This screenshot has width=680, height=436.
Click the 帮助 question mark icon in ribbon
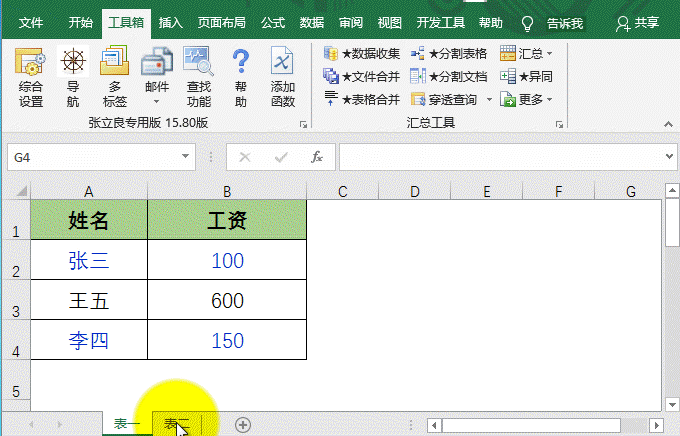click(240, 78)
